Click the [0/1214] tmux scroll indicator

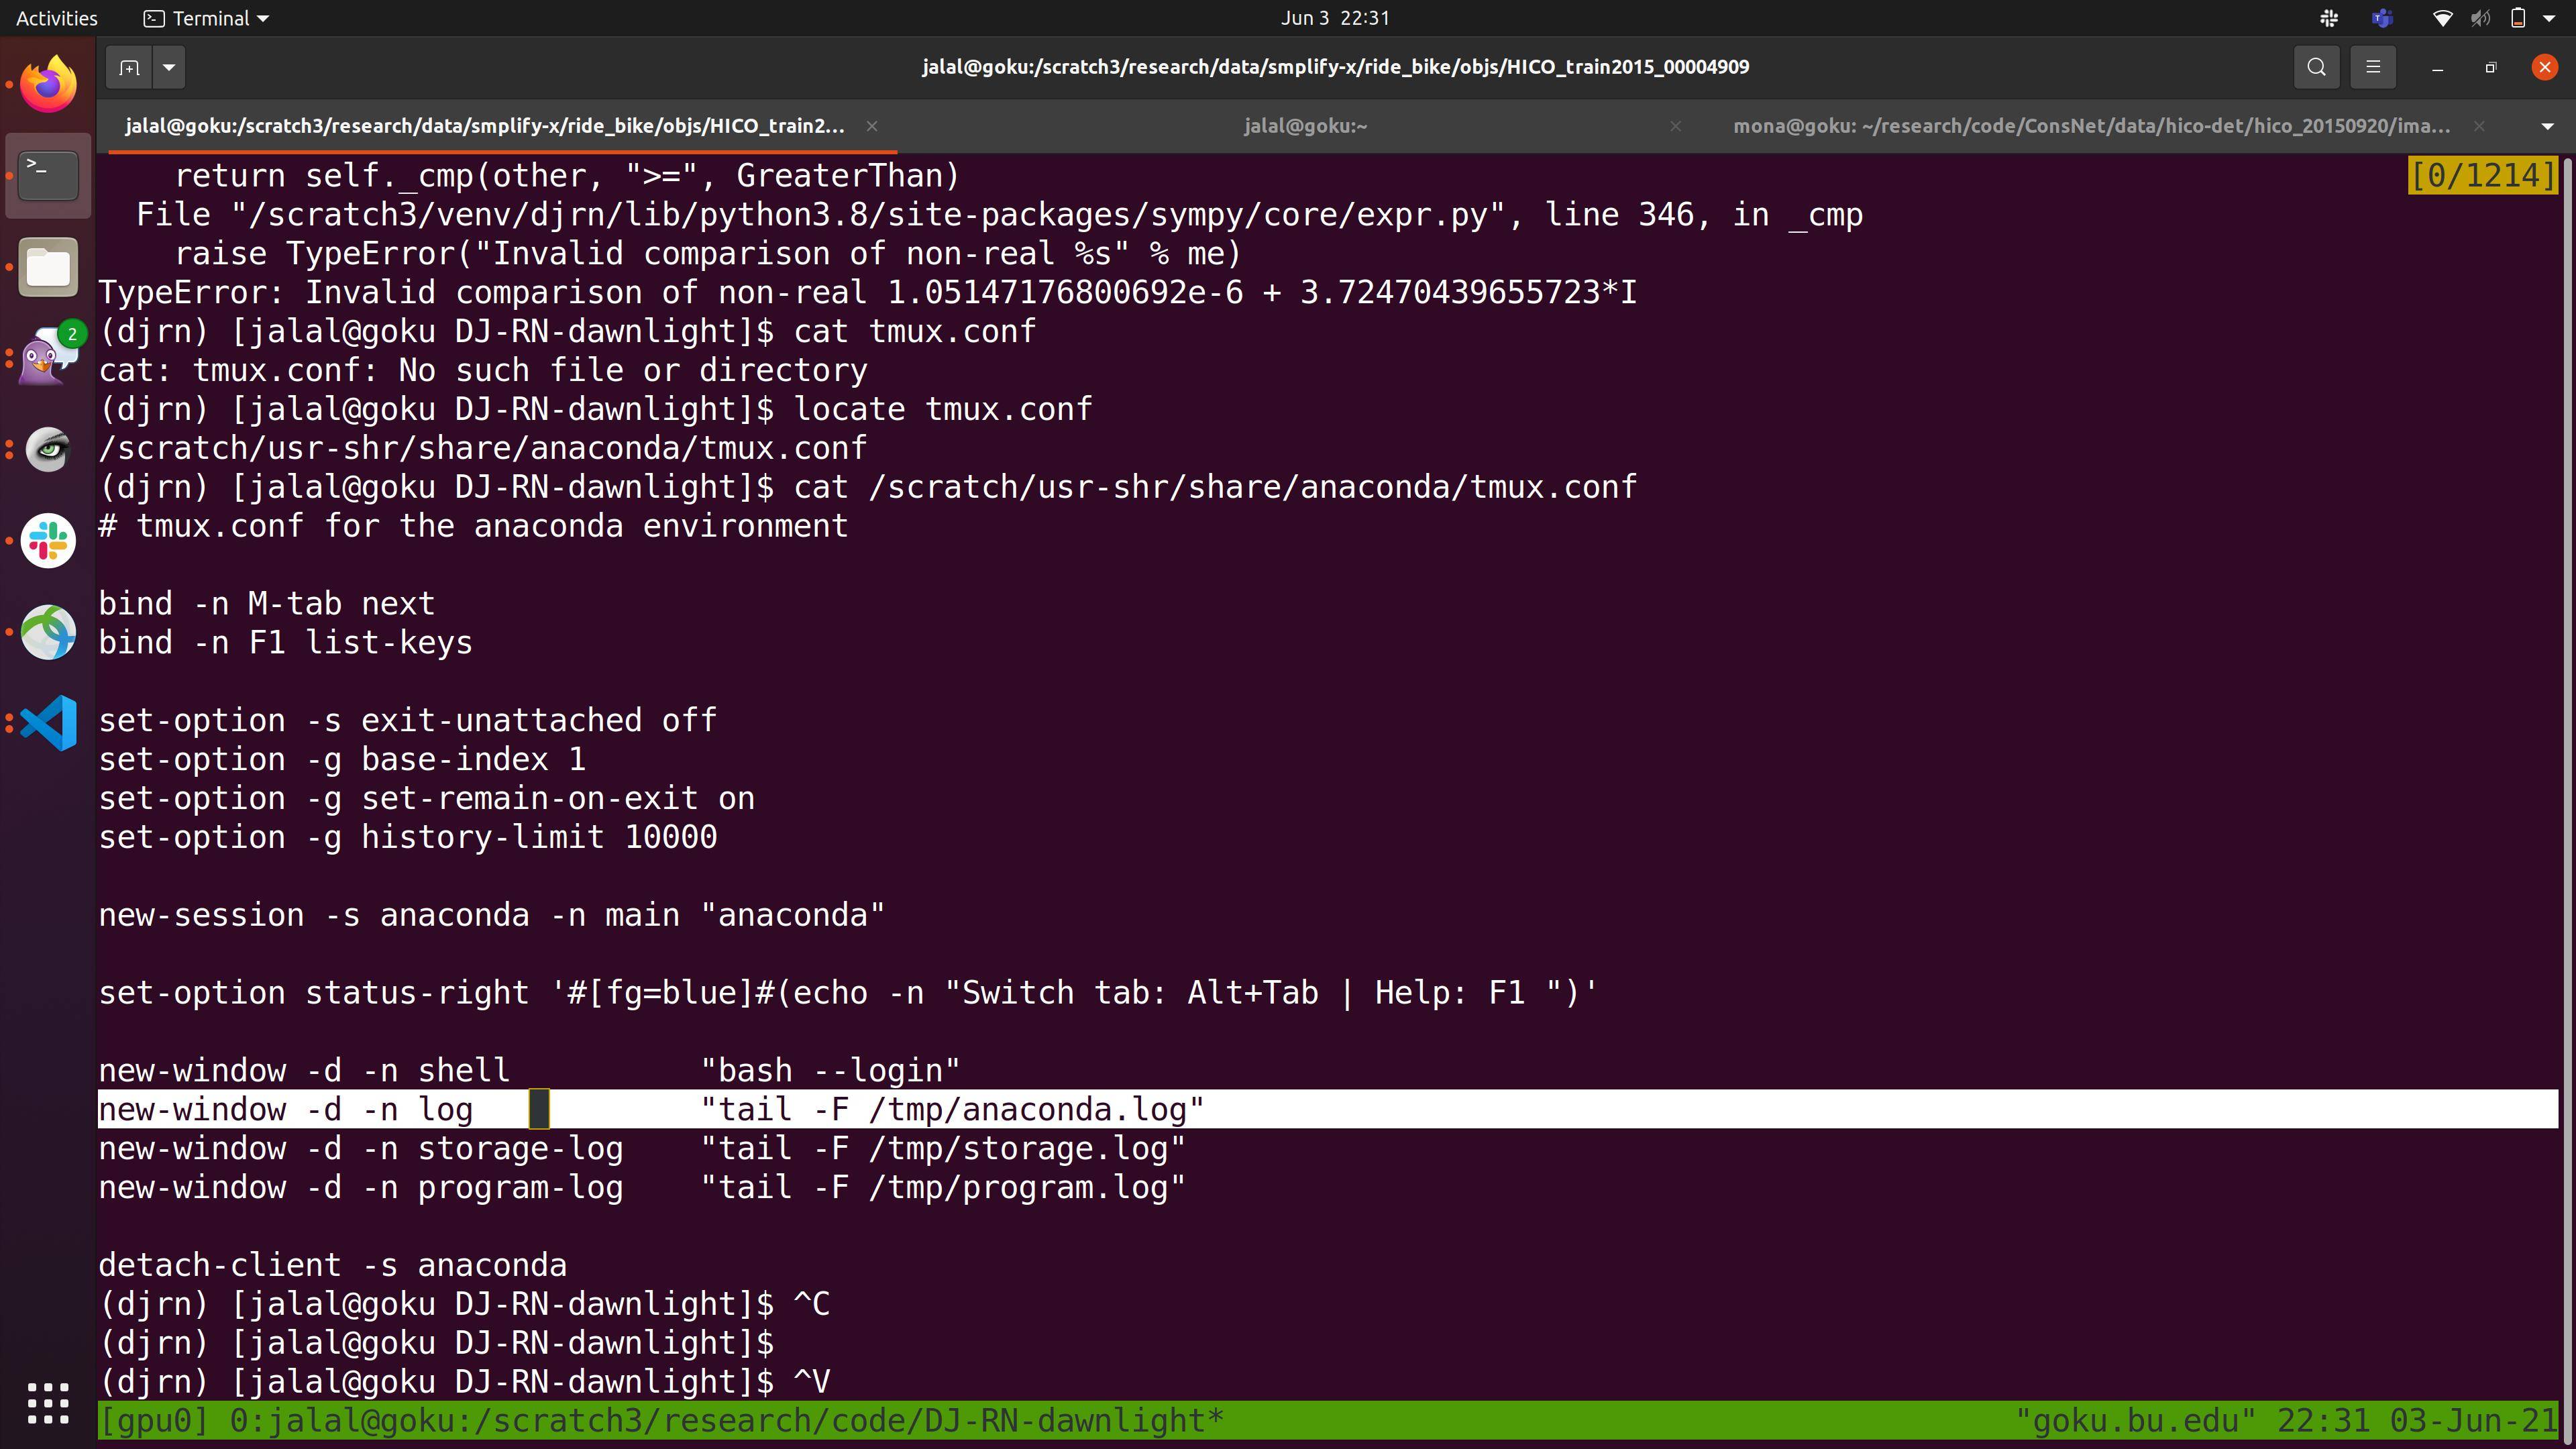(2482, 176)
